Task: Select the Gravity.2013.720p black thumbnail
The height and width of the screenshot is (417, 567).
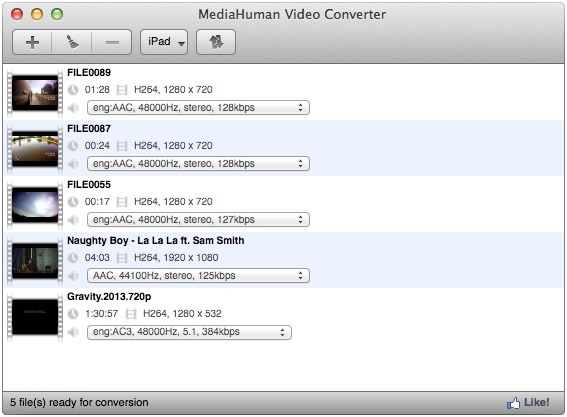Action: tap(35, 317)
